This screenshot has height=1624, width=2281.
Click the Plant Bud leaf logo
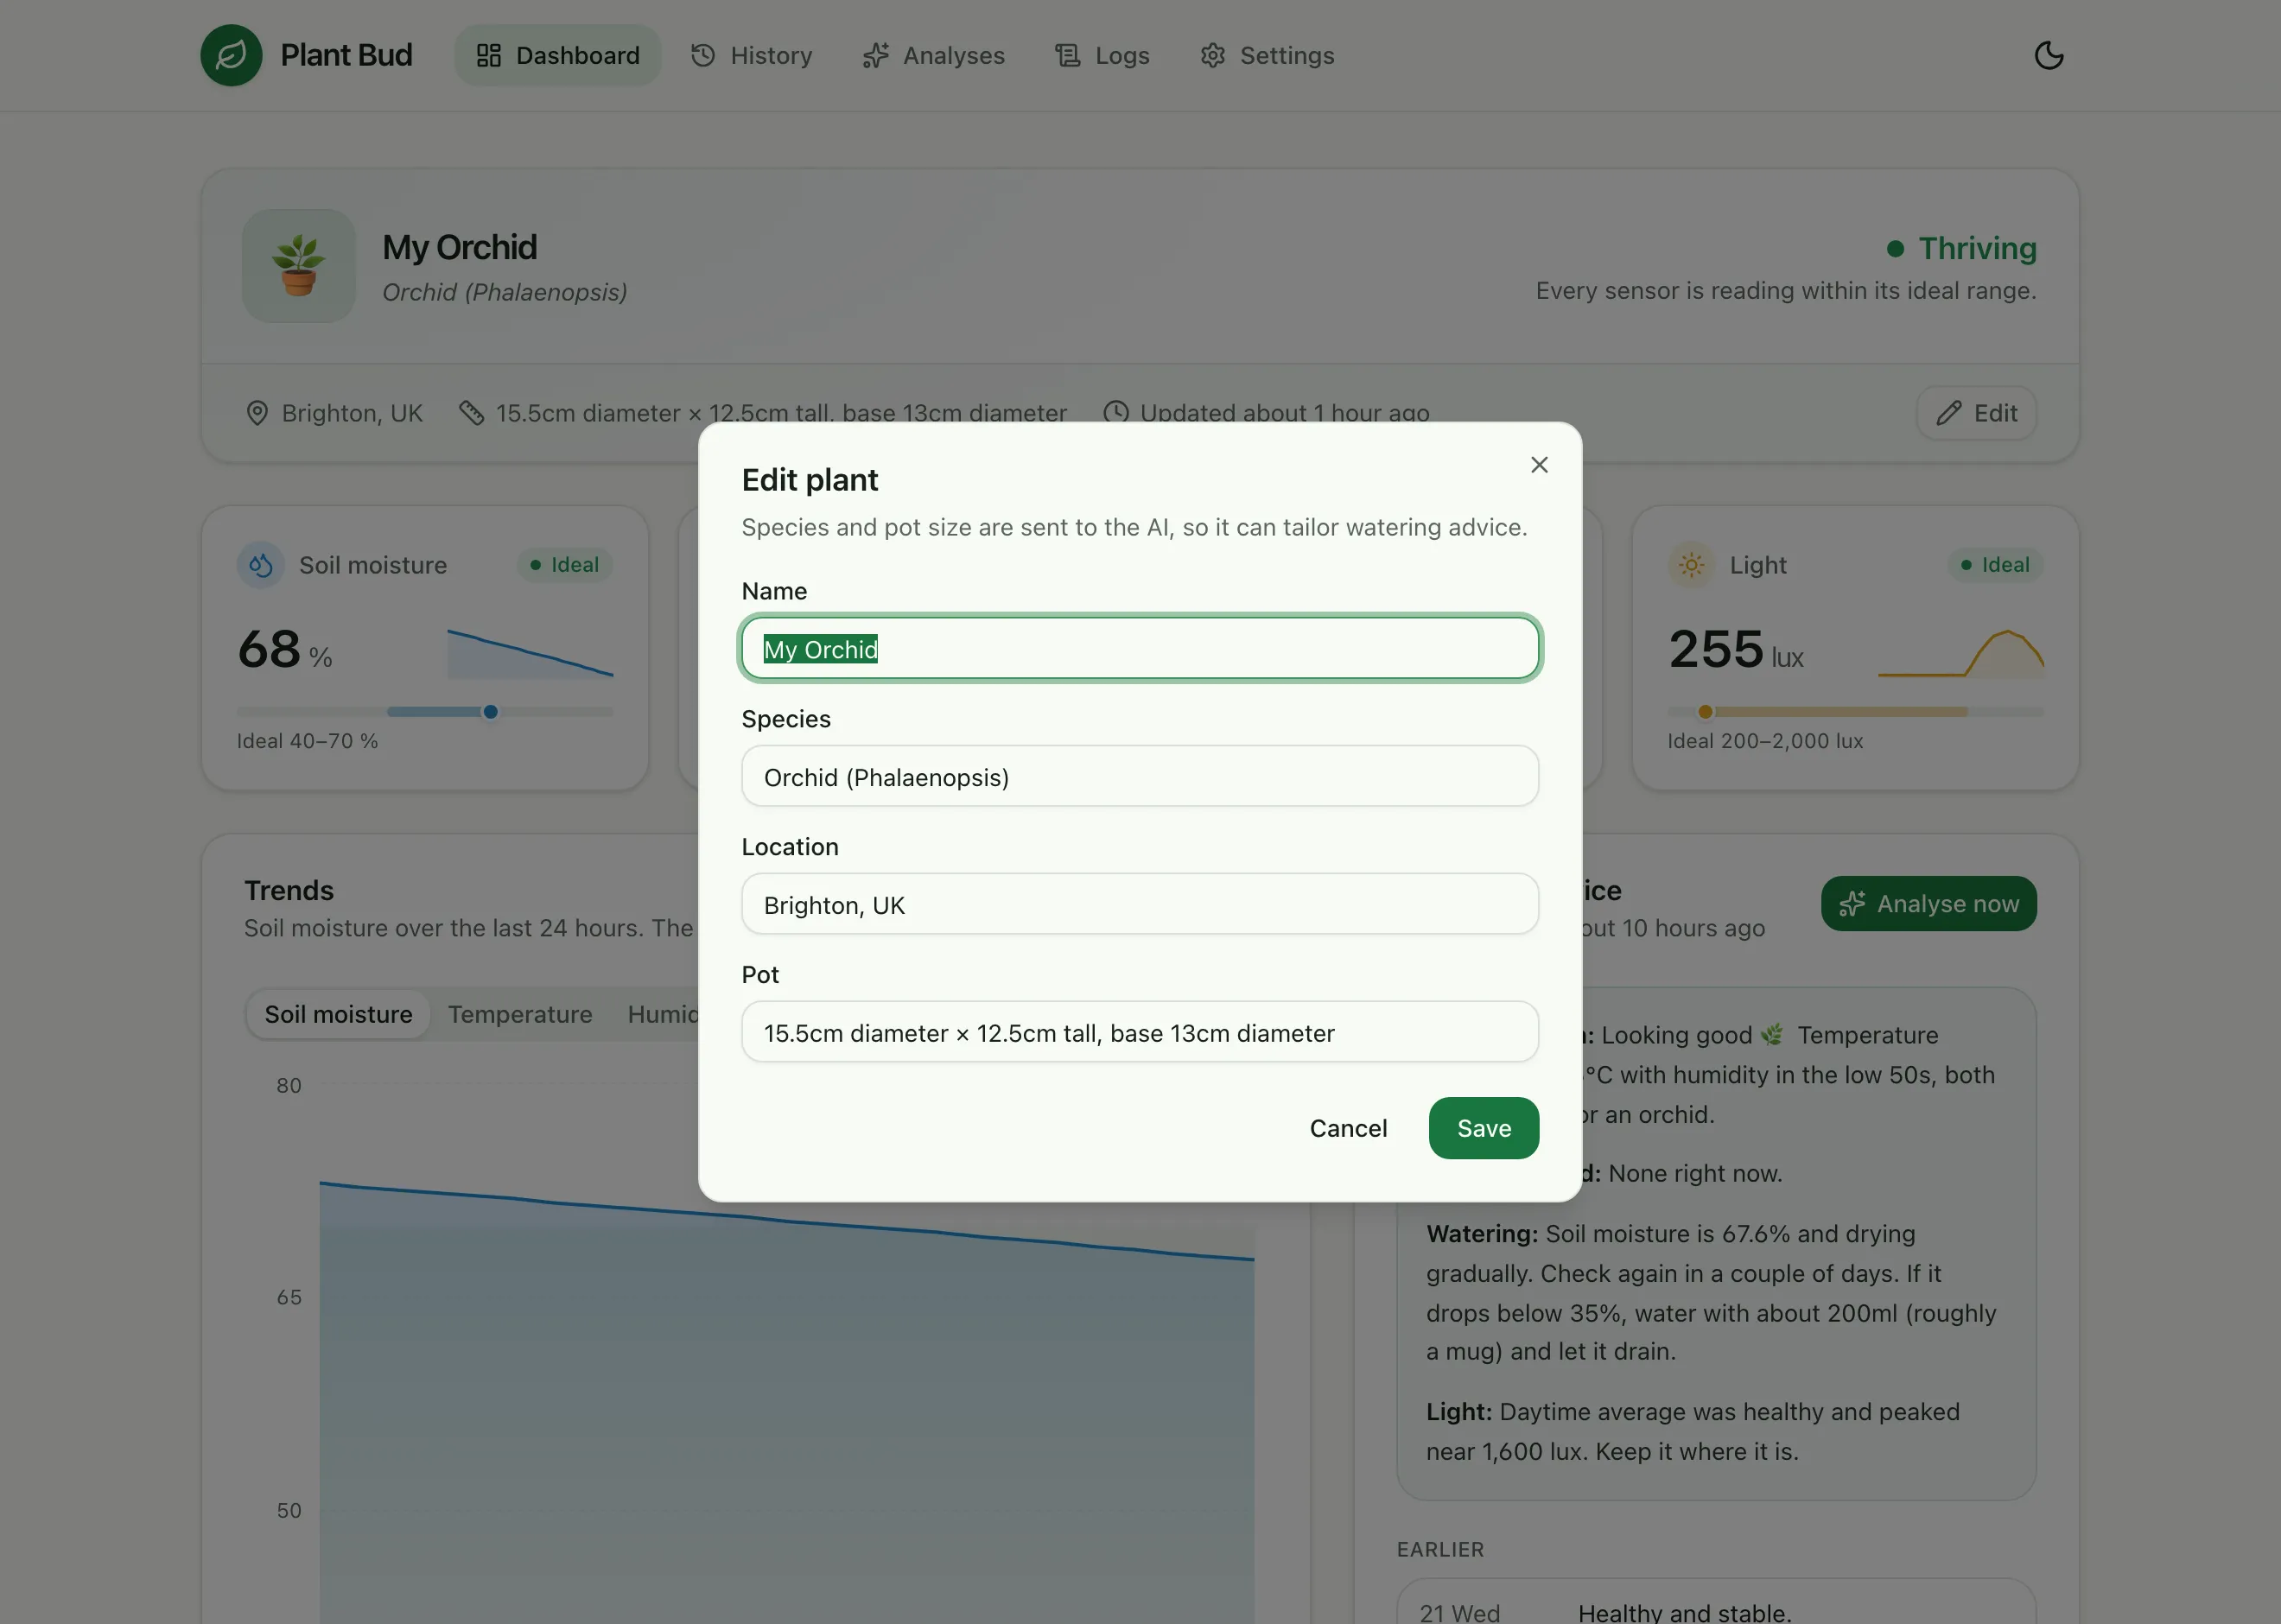pos(231,55)
